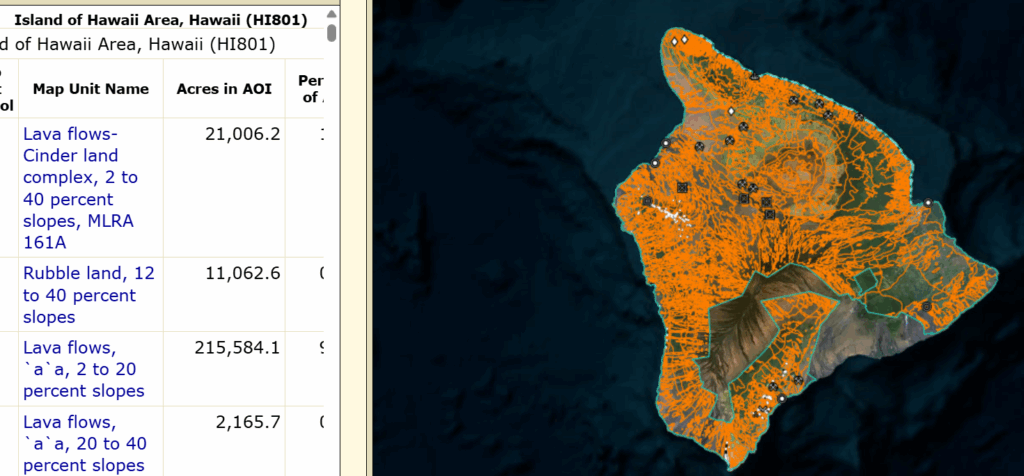Open the Rubble land, 12 to 40 percent link
Viewport: 1024px width, 476px height.
(x=80, y=295)
